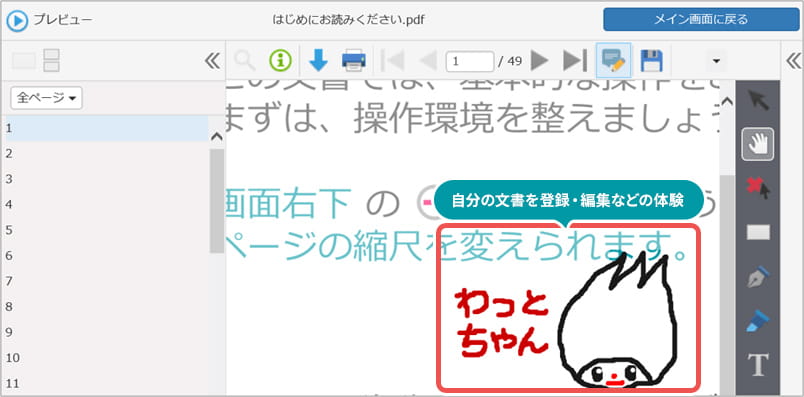Advance to next page arrow
The height and width of the screenshot is (397, 804).
[x=539, y=61]
